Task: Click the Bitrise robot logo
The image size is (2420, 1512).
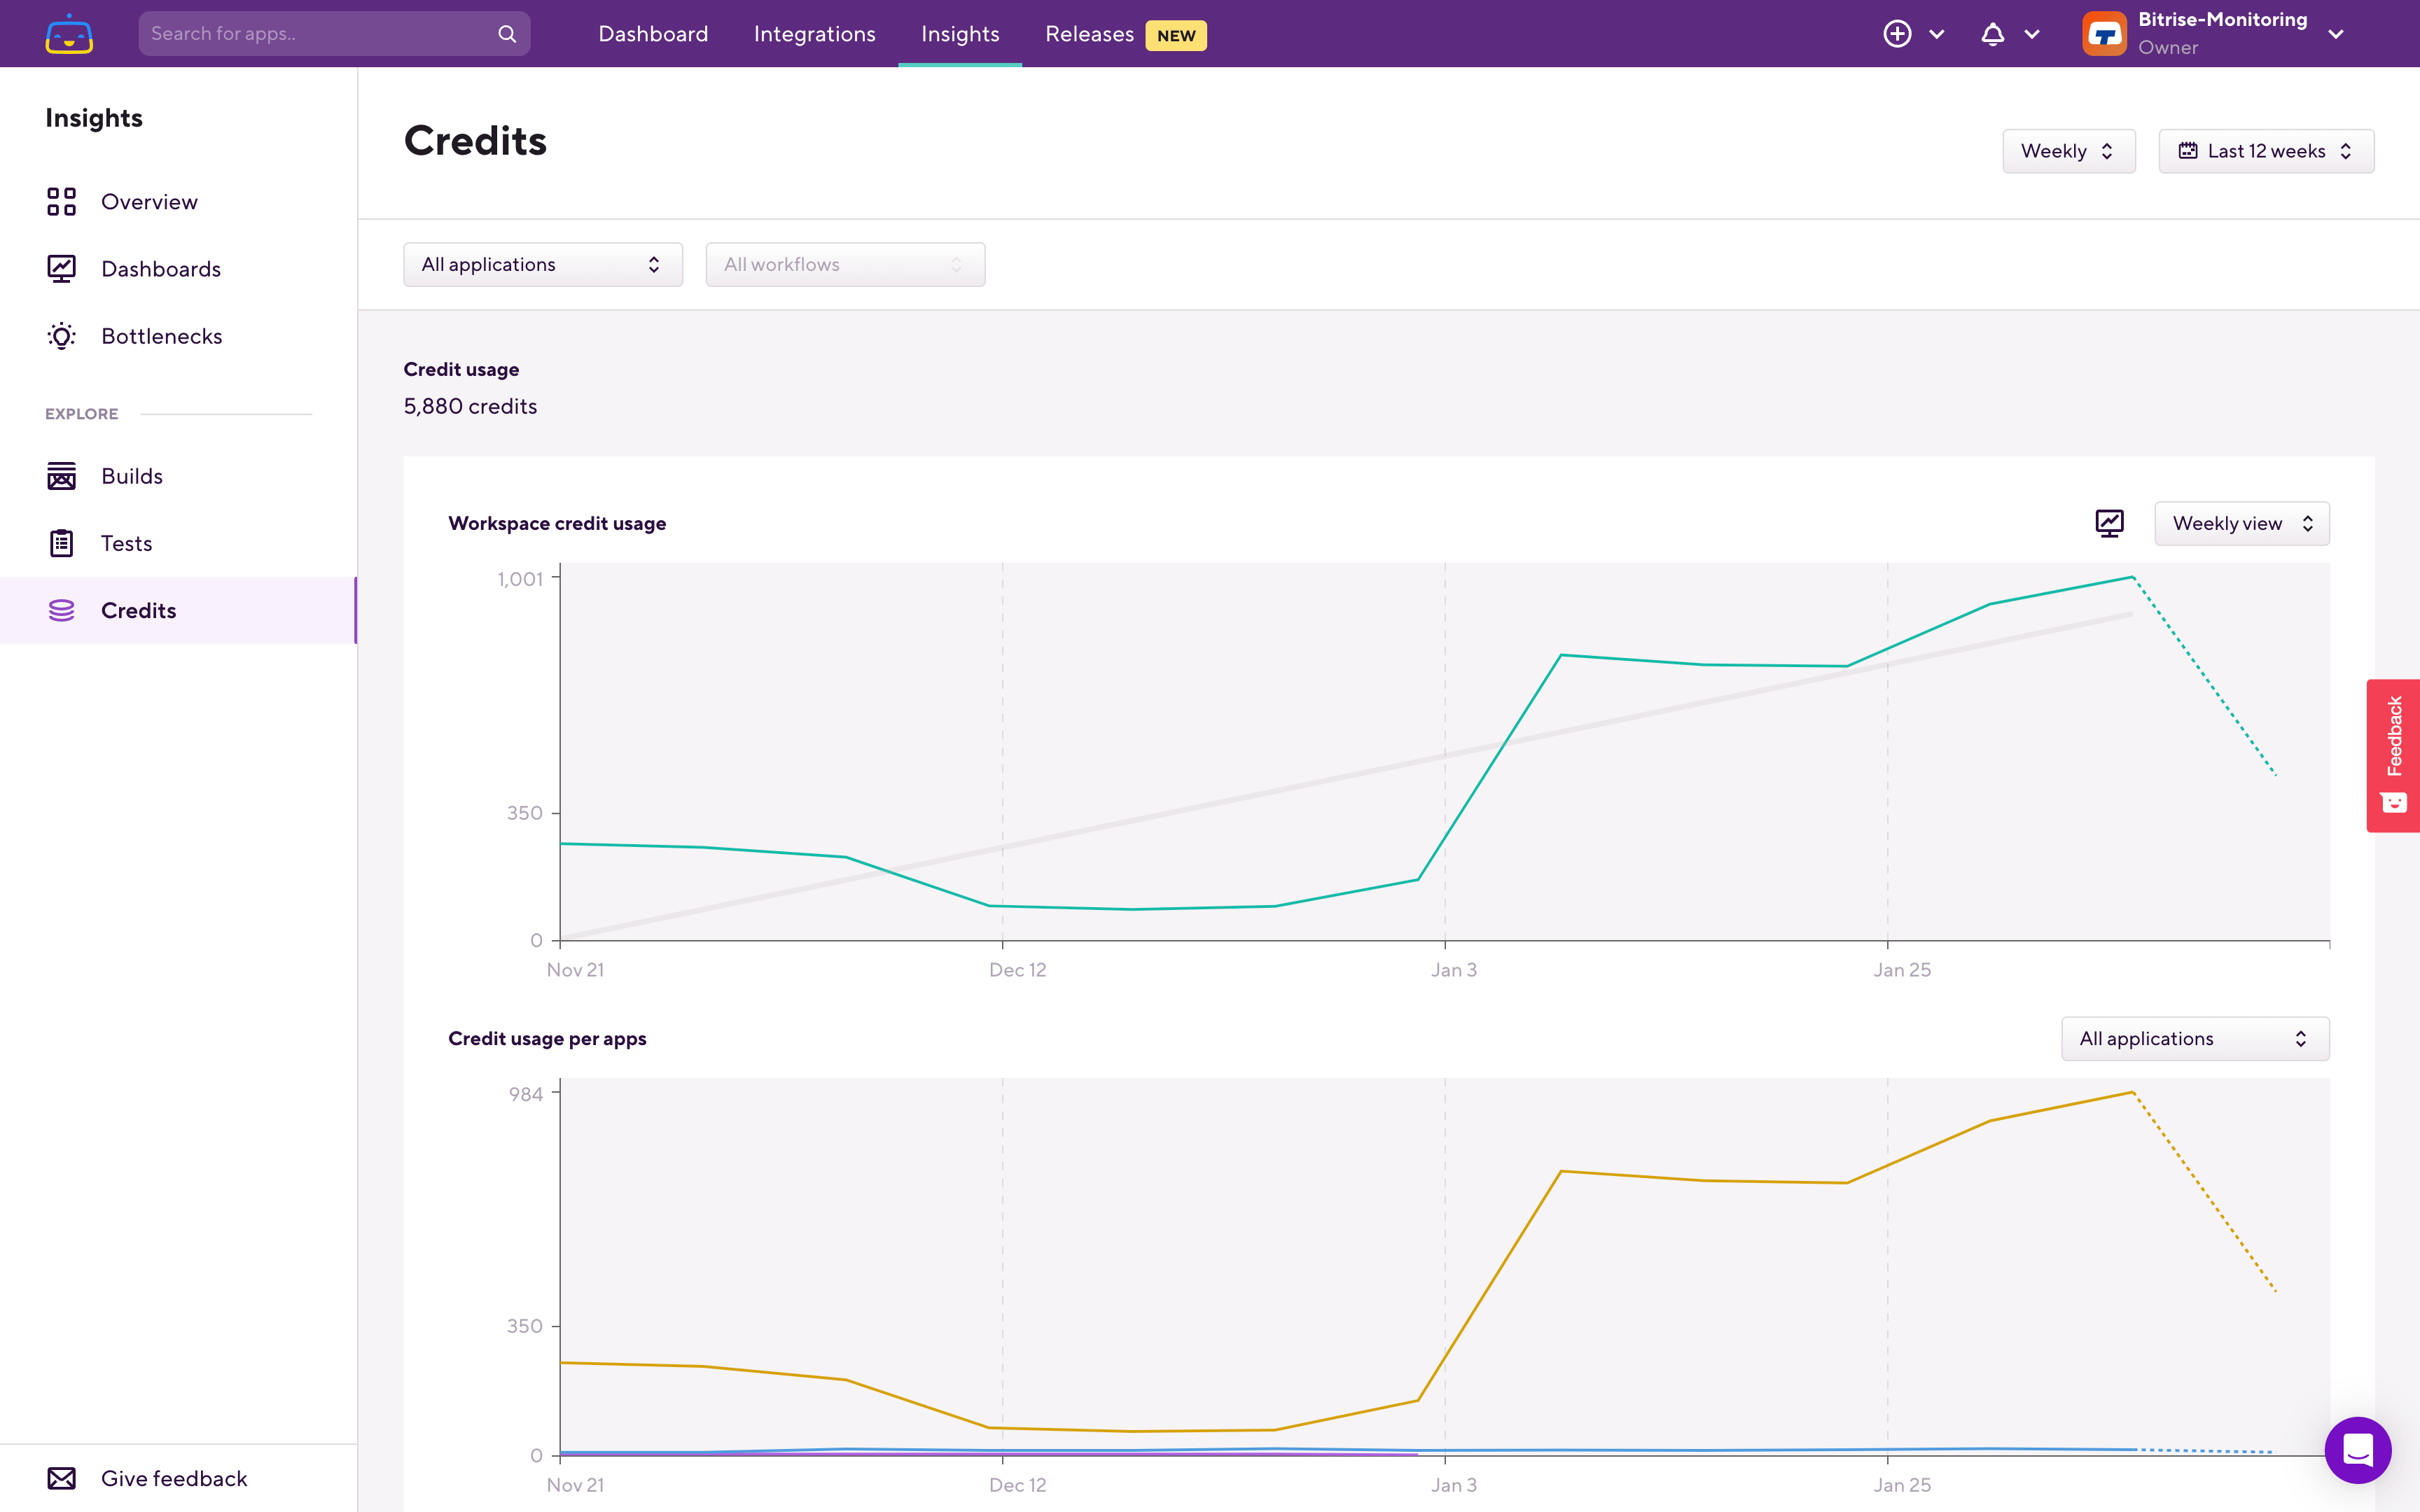Action: 69,34
